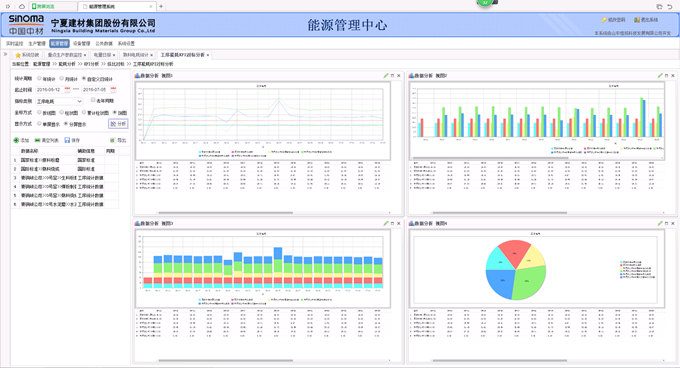680x368 pixels.
Task: Click the Save floppy disk icon
Action: coord(67,140)
